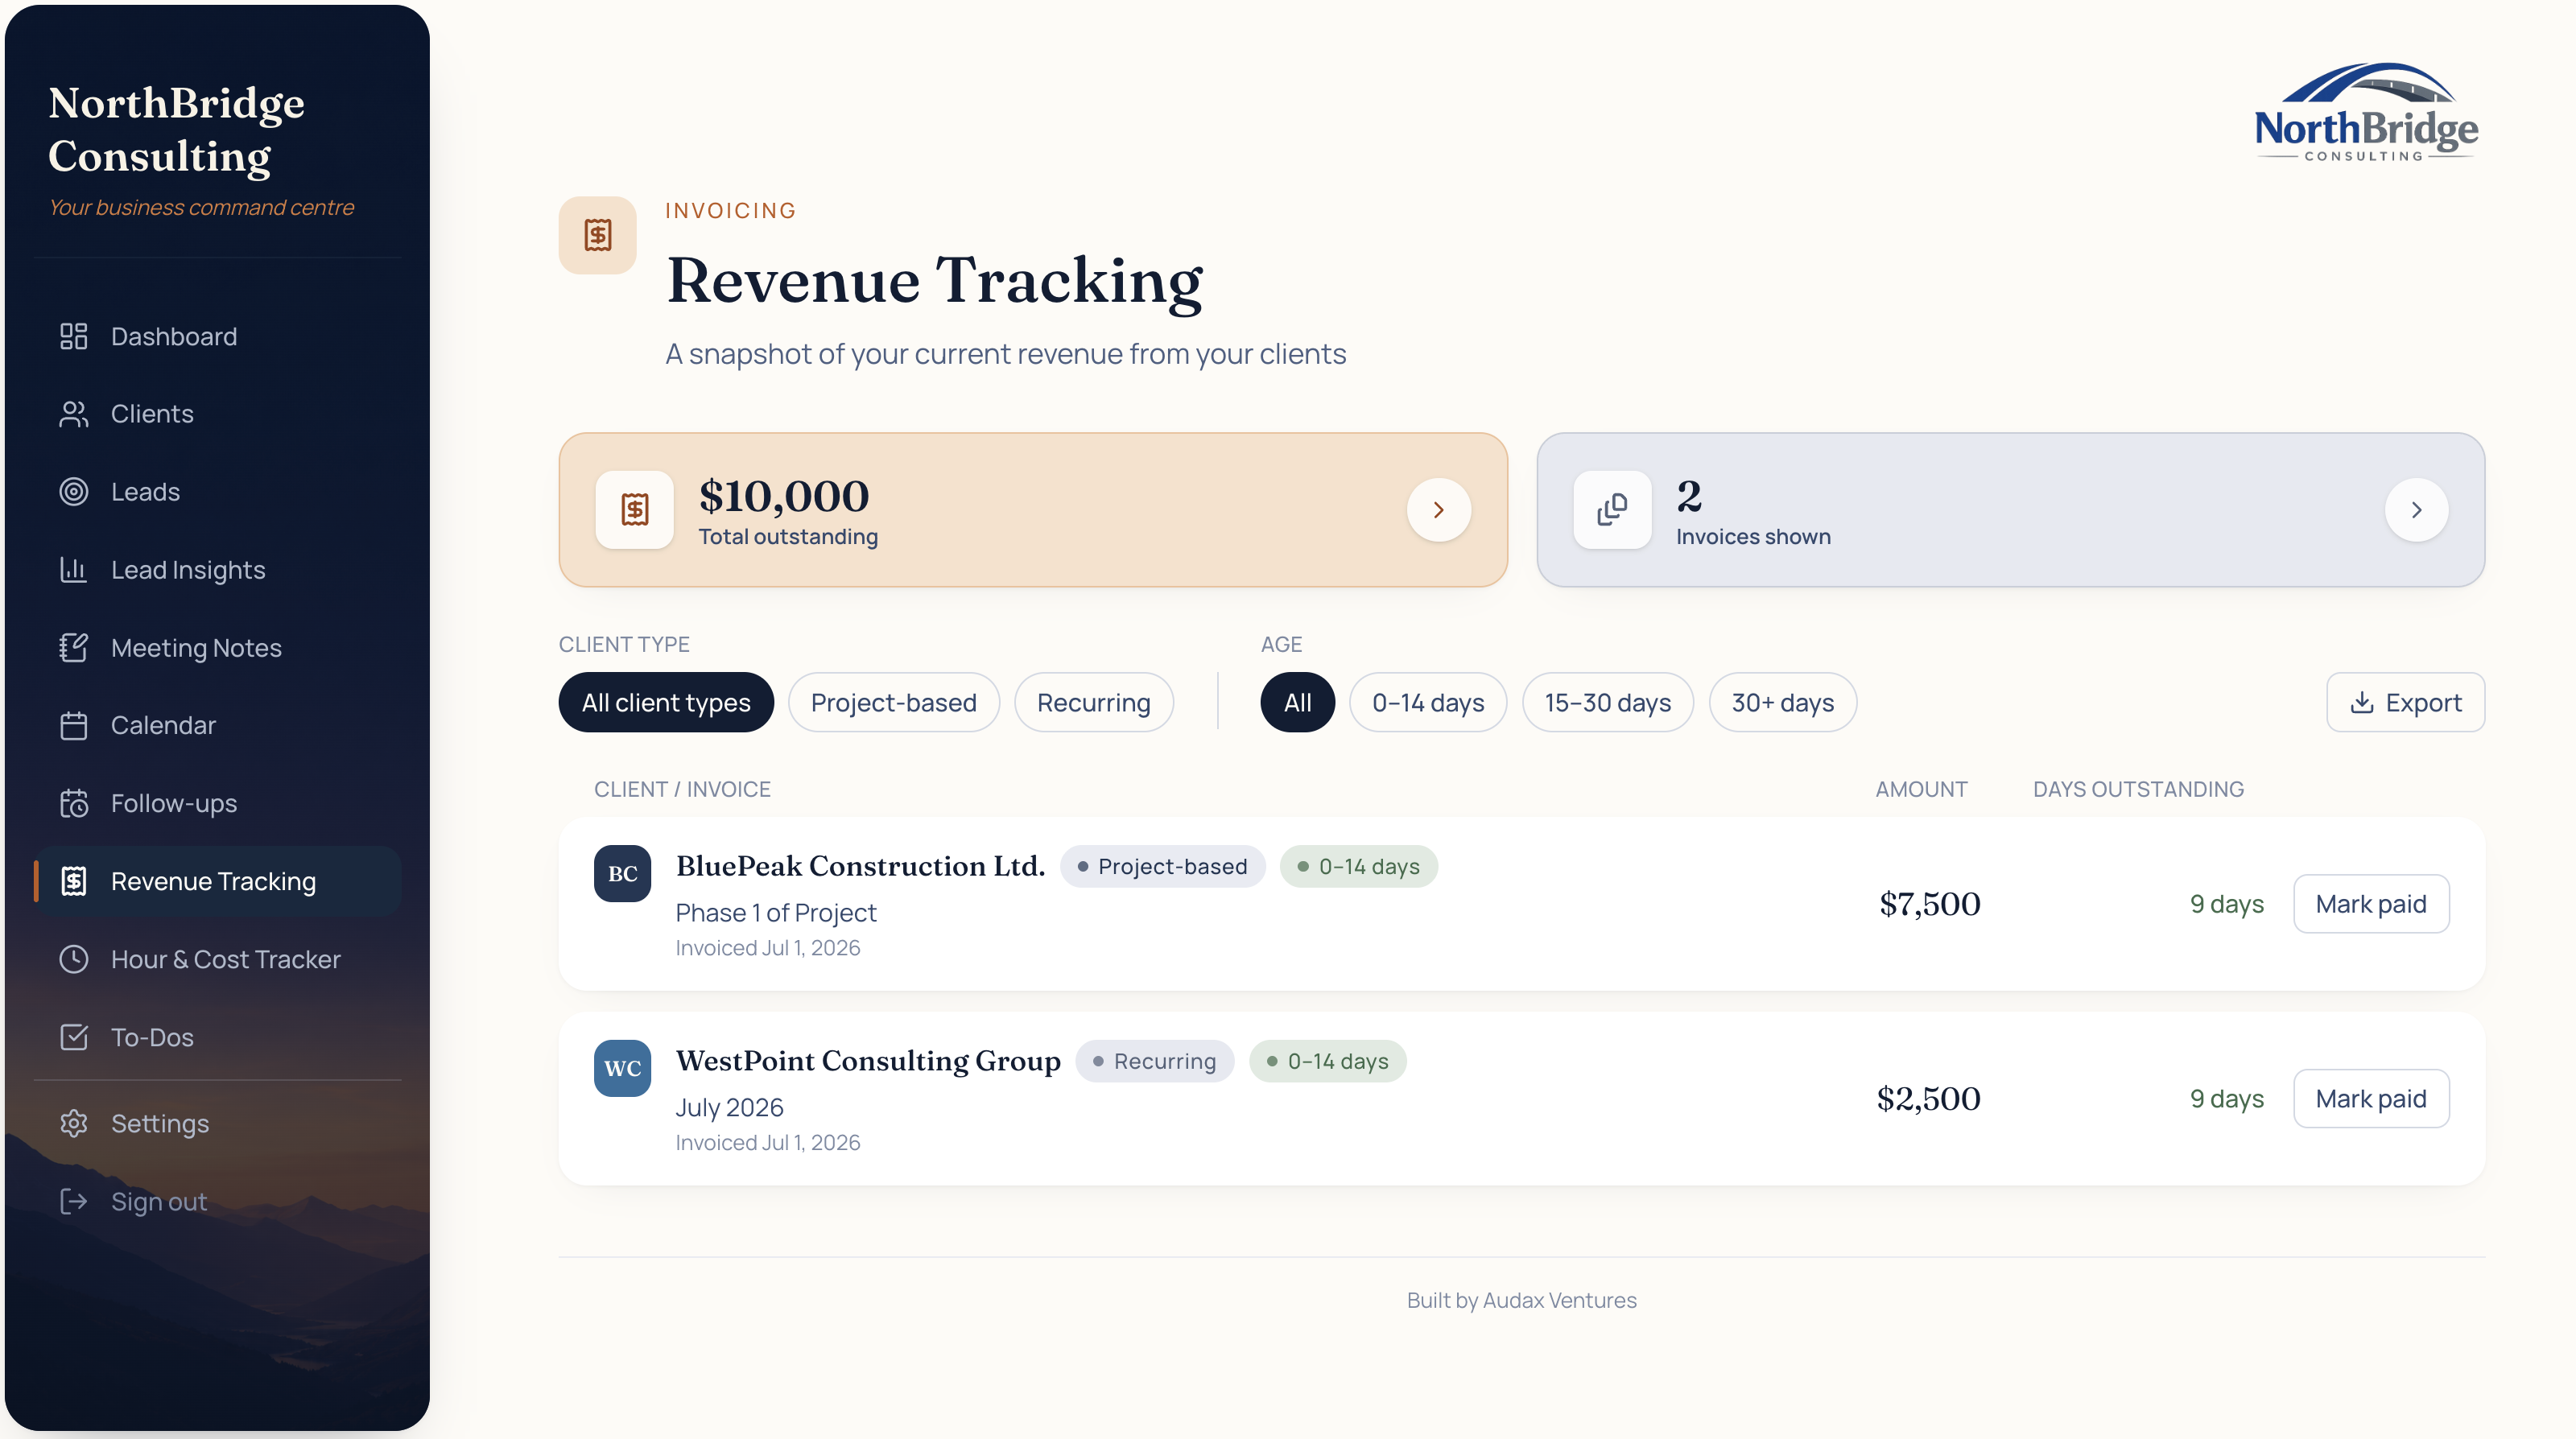Viewport: 2576px width, 1439px height.
Task: Click the Sign out menu item
Action: 218,1201
